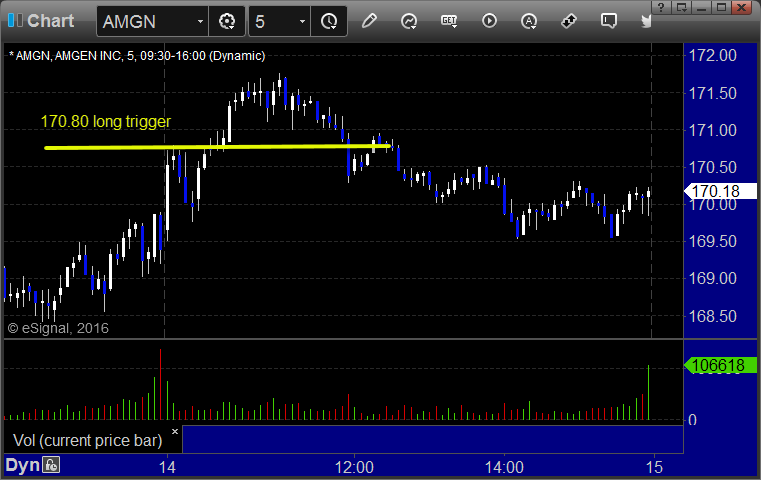Screen dimensions: 761x480
Task: Click the 169.00 price axis label
Action: tap(713, 279)
